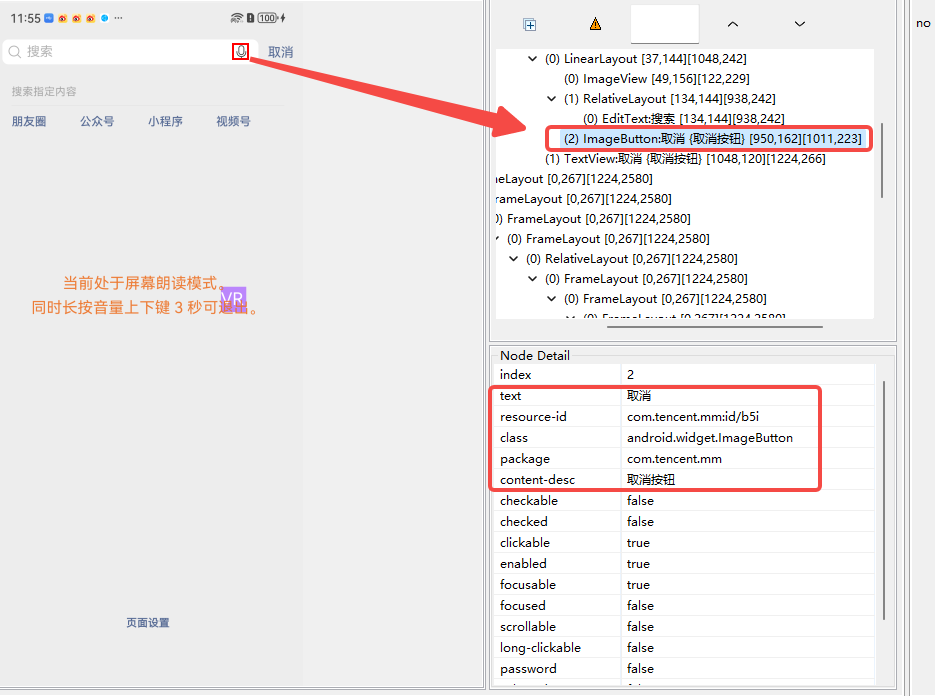Tap the Wi-Fi icon in phone status bar
Viewport: 935px width, 696px height.
(236, 18)
